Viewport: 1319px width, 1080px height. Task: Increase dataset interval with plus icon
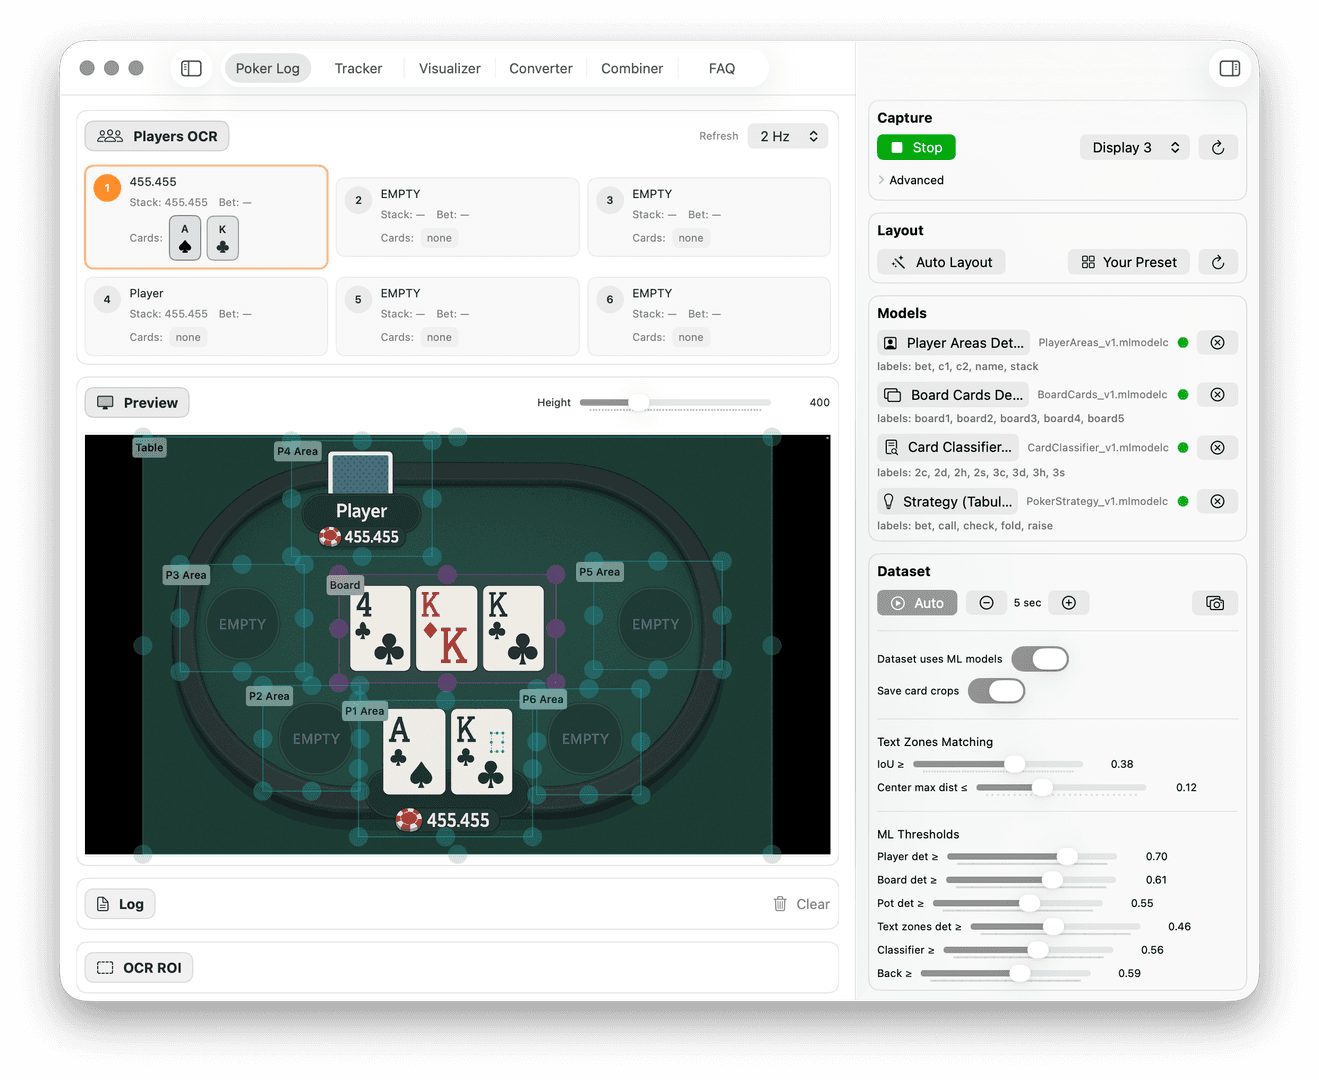[1069, 602]
